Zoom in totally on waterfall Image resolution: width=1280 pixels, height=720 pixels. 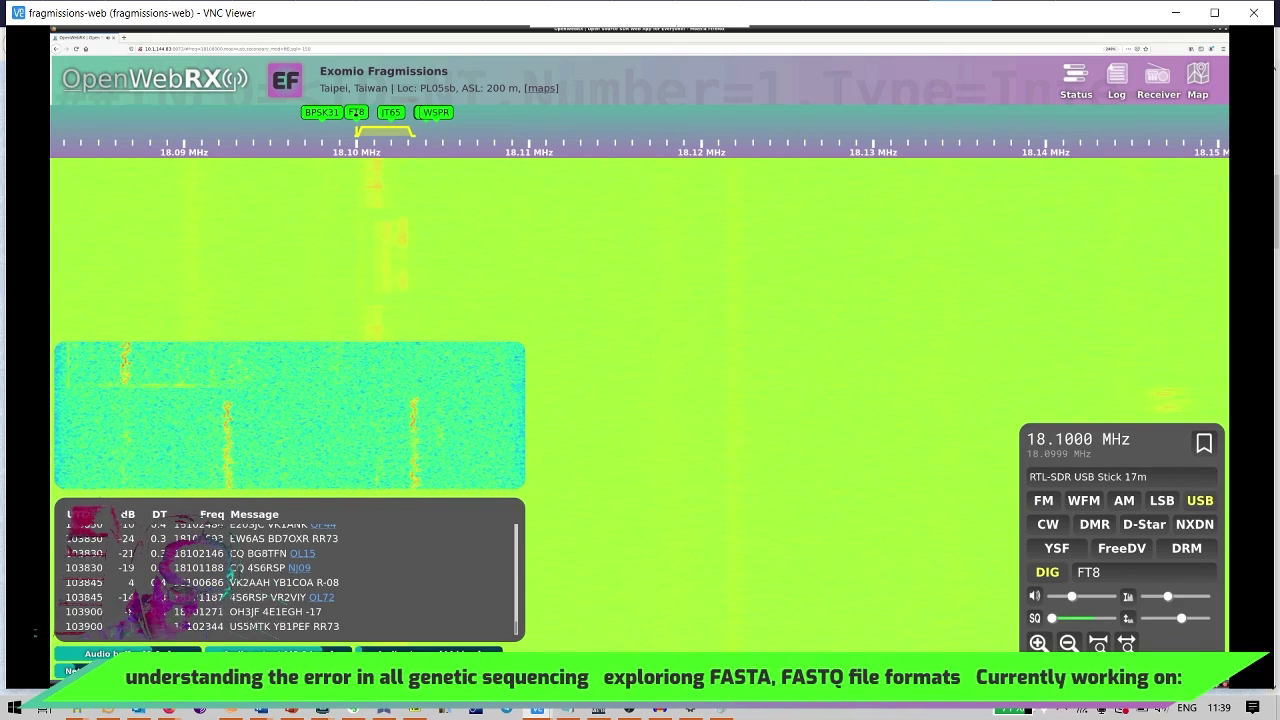(1098, 644)
